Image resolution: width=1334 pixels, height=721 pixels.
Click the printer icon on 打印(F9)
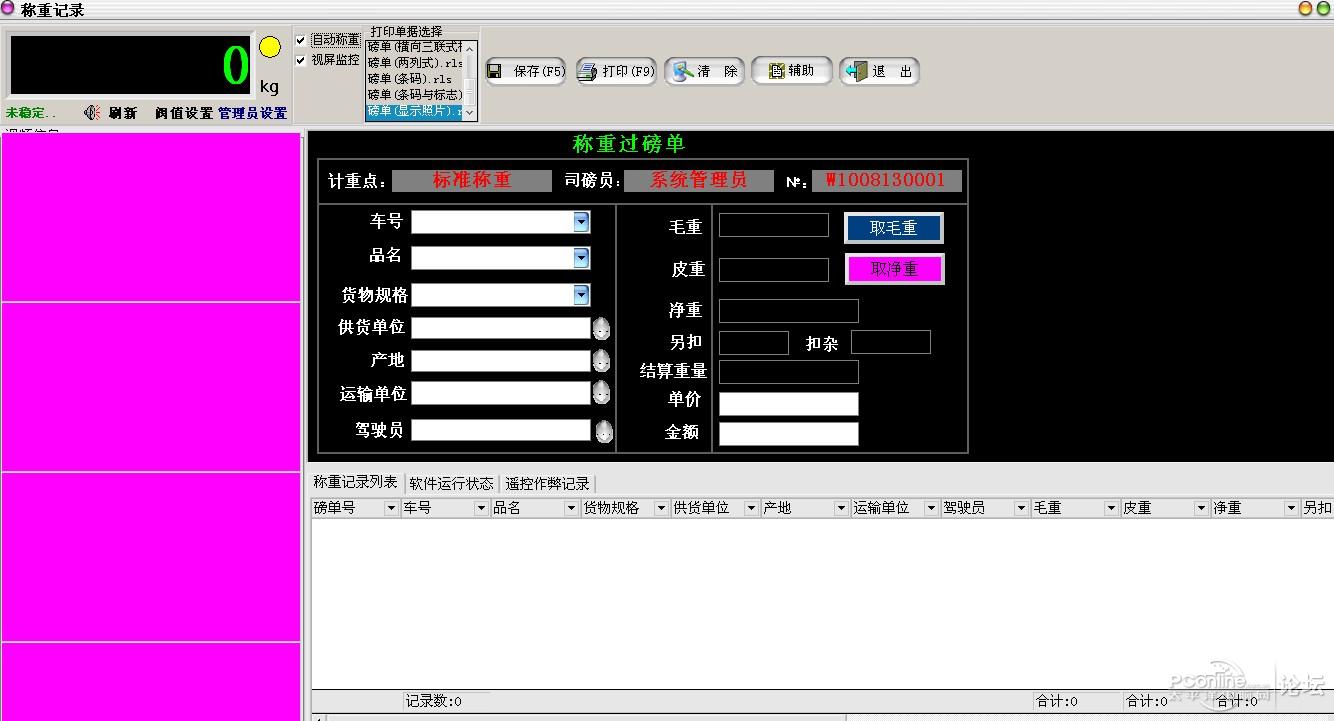[588, 71]
